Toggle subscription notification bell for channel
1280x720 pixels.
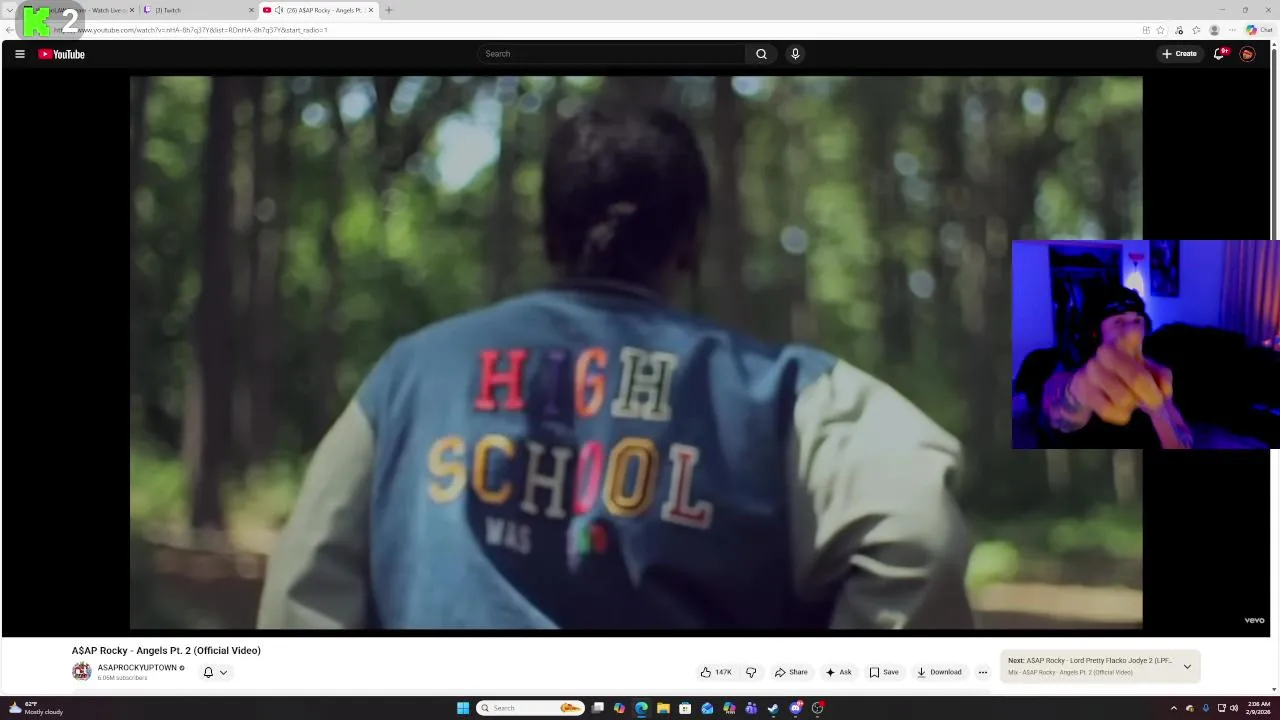208,672
